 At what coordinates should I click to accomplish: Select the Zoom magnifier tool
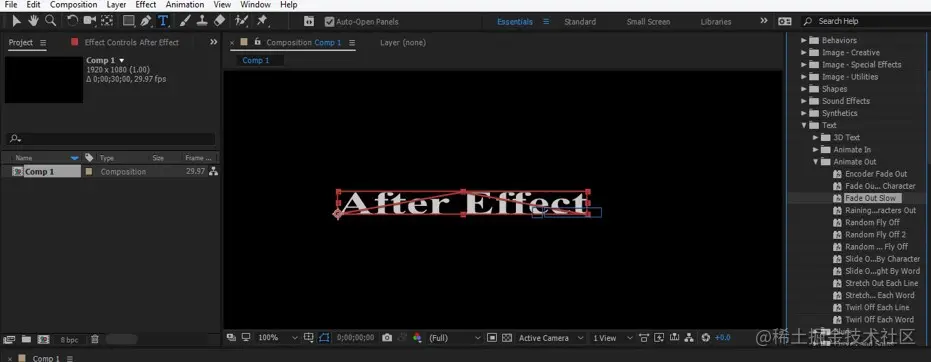pyautogui.click(x=50, y=21)
